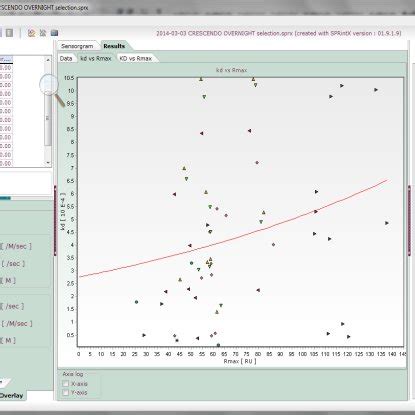
Task: Click the highlighted header cell of the left table
Action: tap(6, 59)
